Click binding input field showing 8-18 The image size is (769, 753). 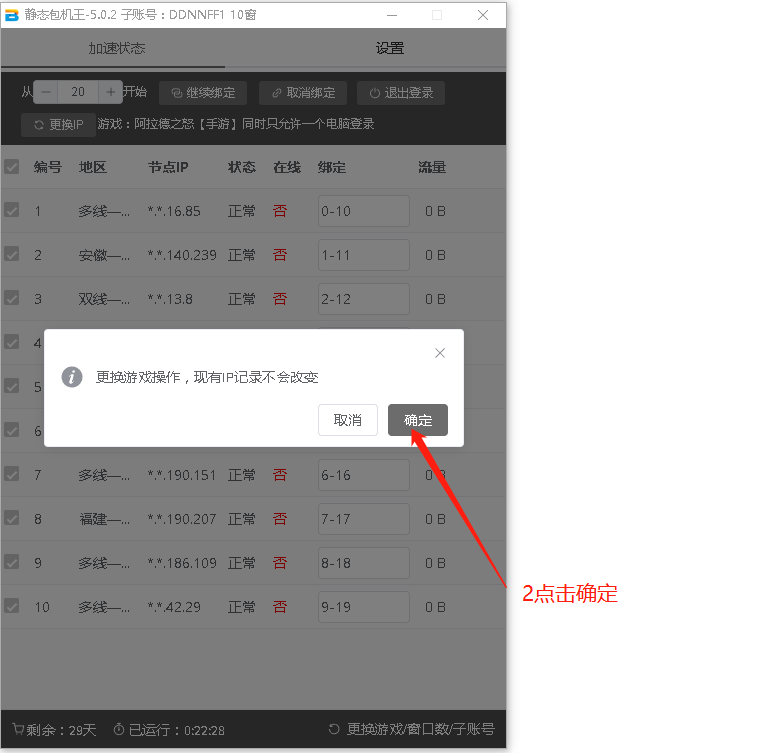point(363,563)
